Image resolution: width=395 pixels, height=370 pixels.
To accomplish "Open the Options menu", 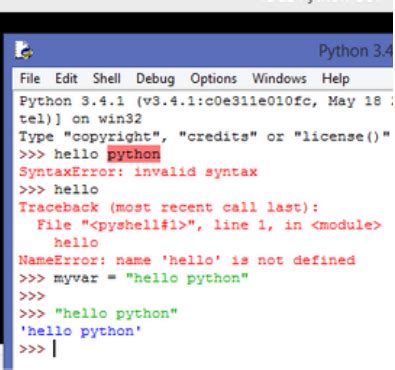I will coord(213,79).
